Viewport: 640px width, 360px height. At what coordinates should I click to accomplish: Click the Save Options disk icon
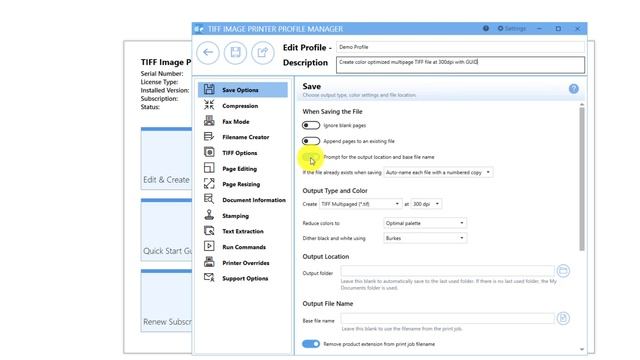pos(209,89)
